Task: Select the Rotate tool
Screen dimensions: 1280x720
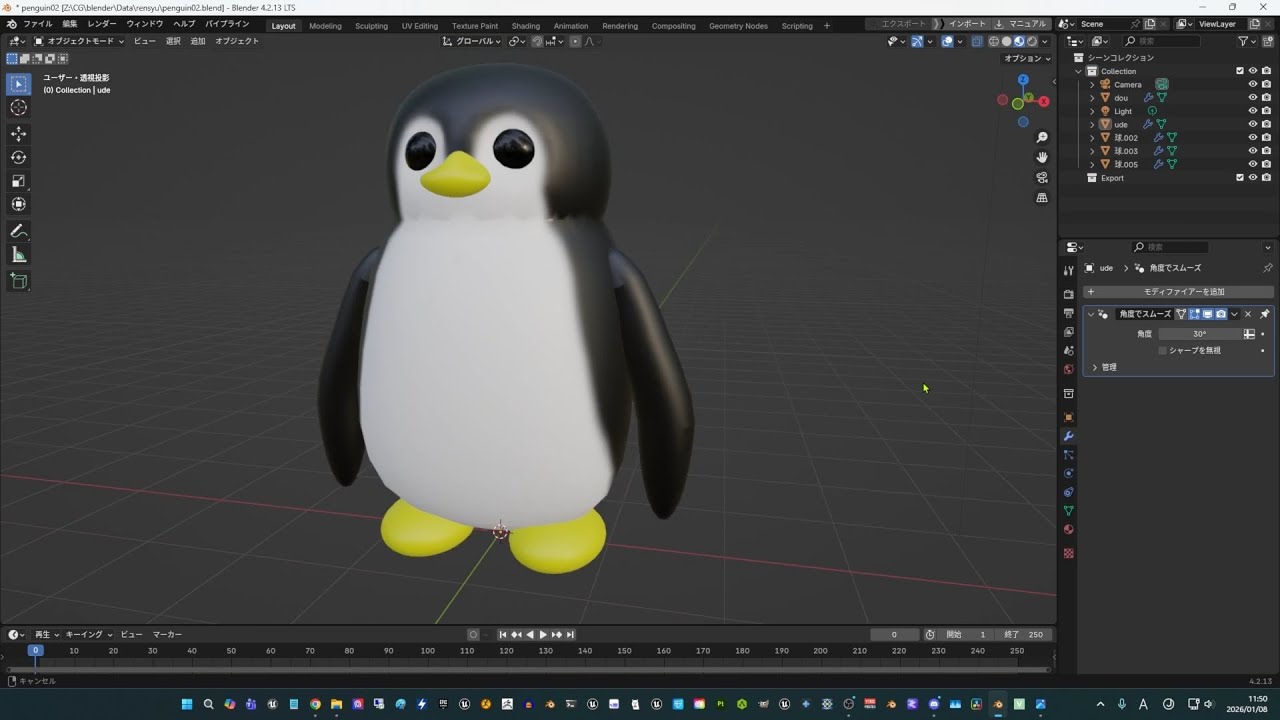Action: coord(19,157)
